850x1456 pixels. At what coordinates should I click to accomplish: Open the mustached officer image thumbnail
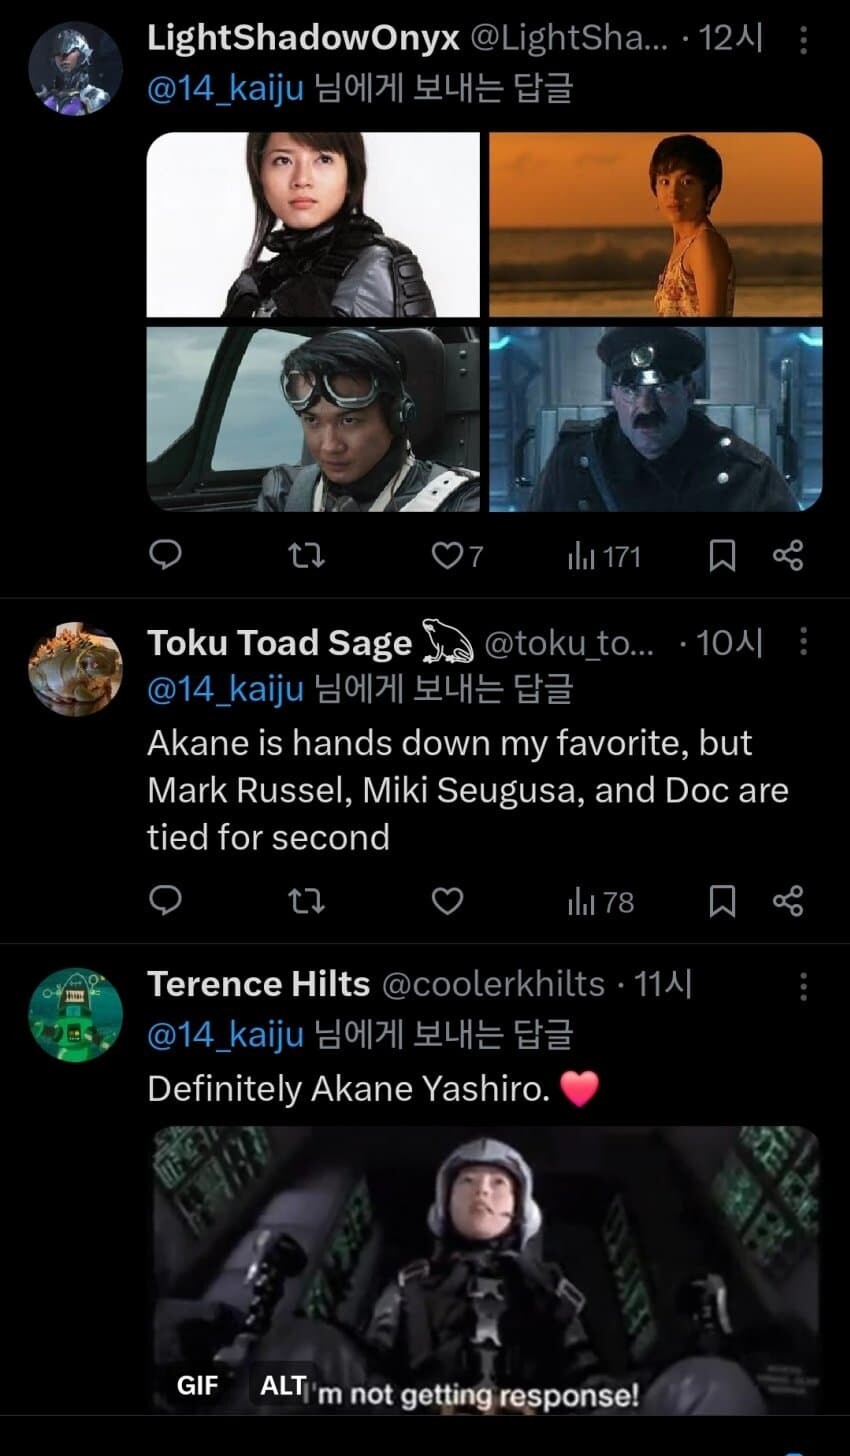pos(656,419)
